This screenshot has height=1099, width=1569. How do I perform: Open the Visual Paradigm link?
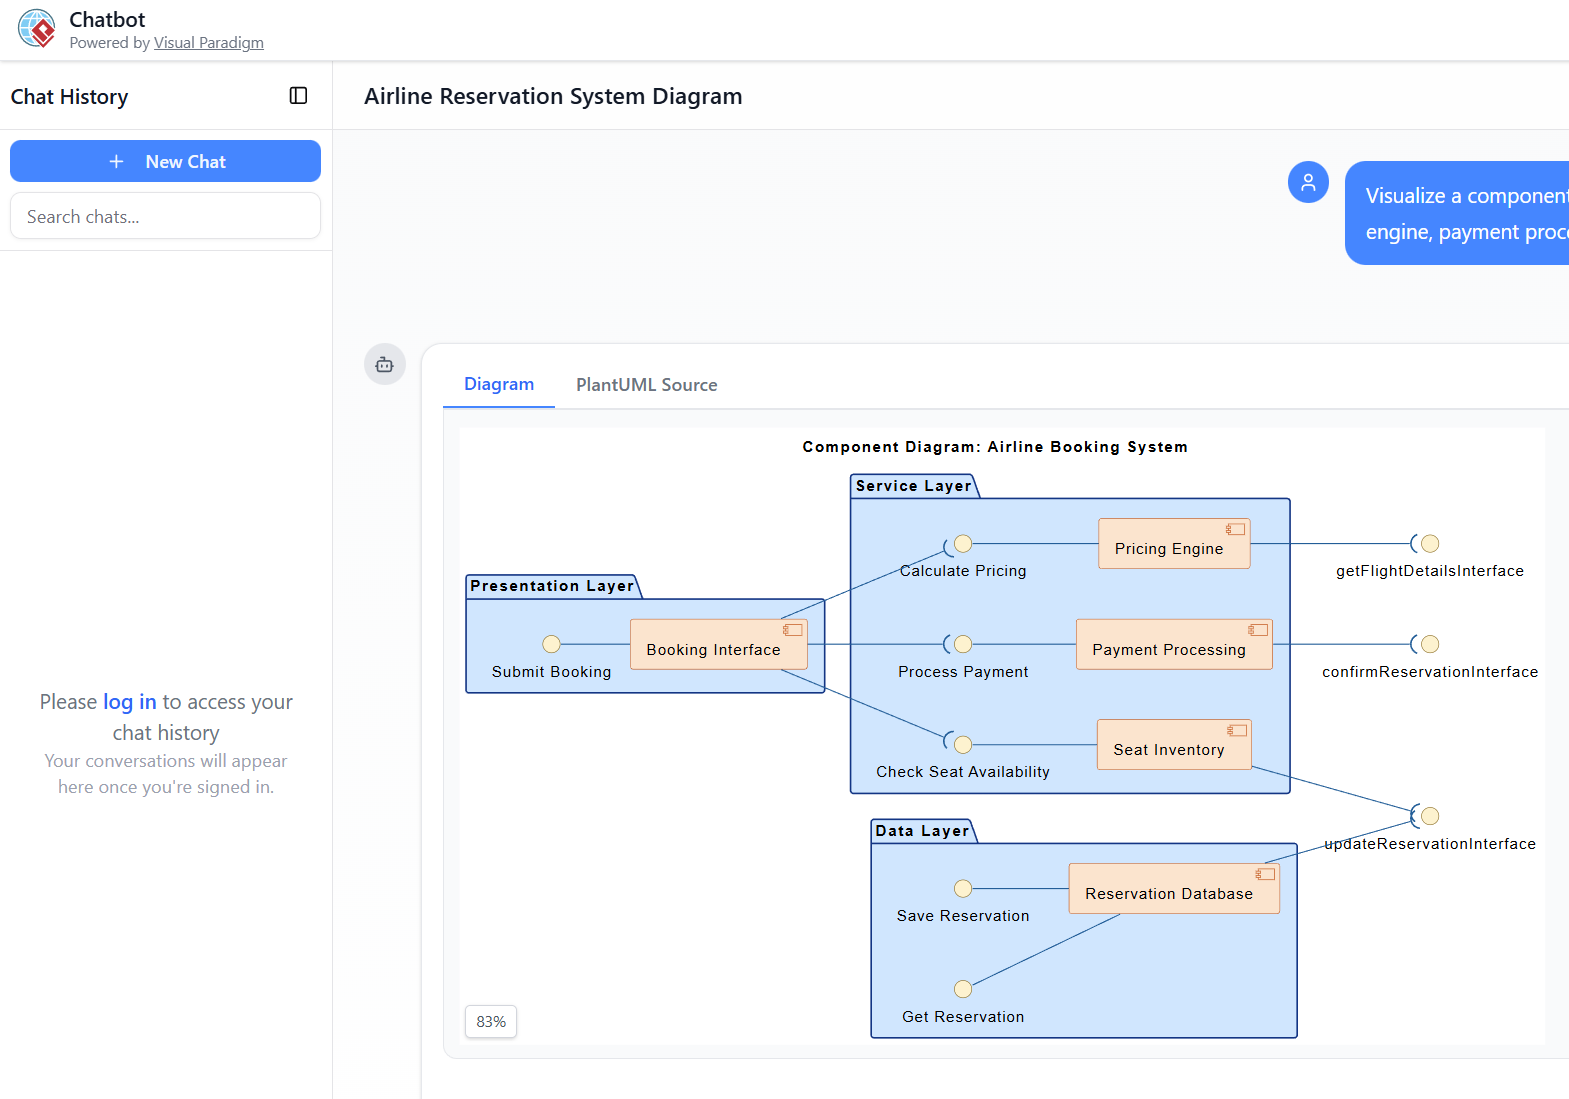click(208, 43)
